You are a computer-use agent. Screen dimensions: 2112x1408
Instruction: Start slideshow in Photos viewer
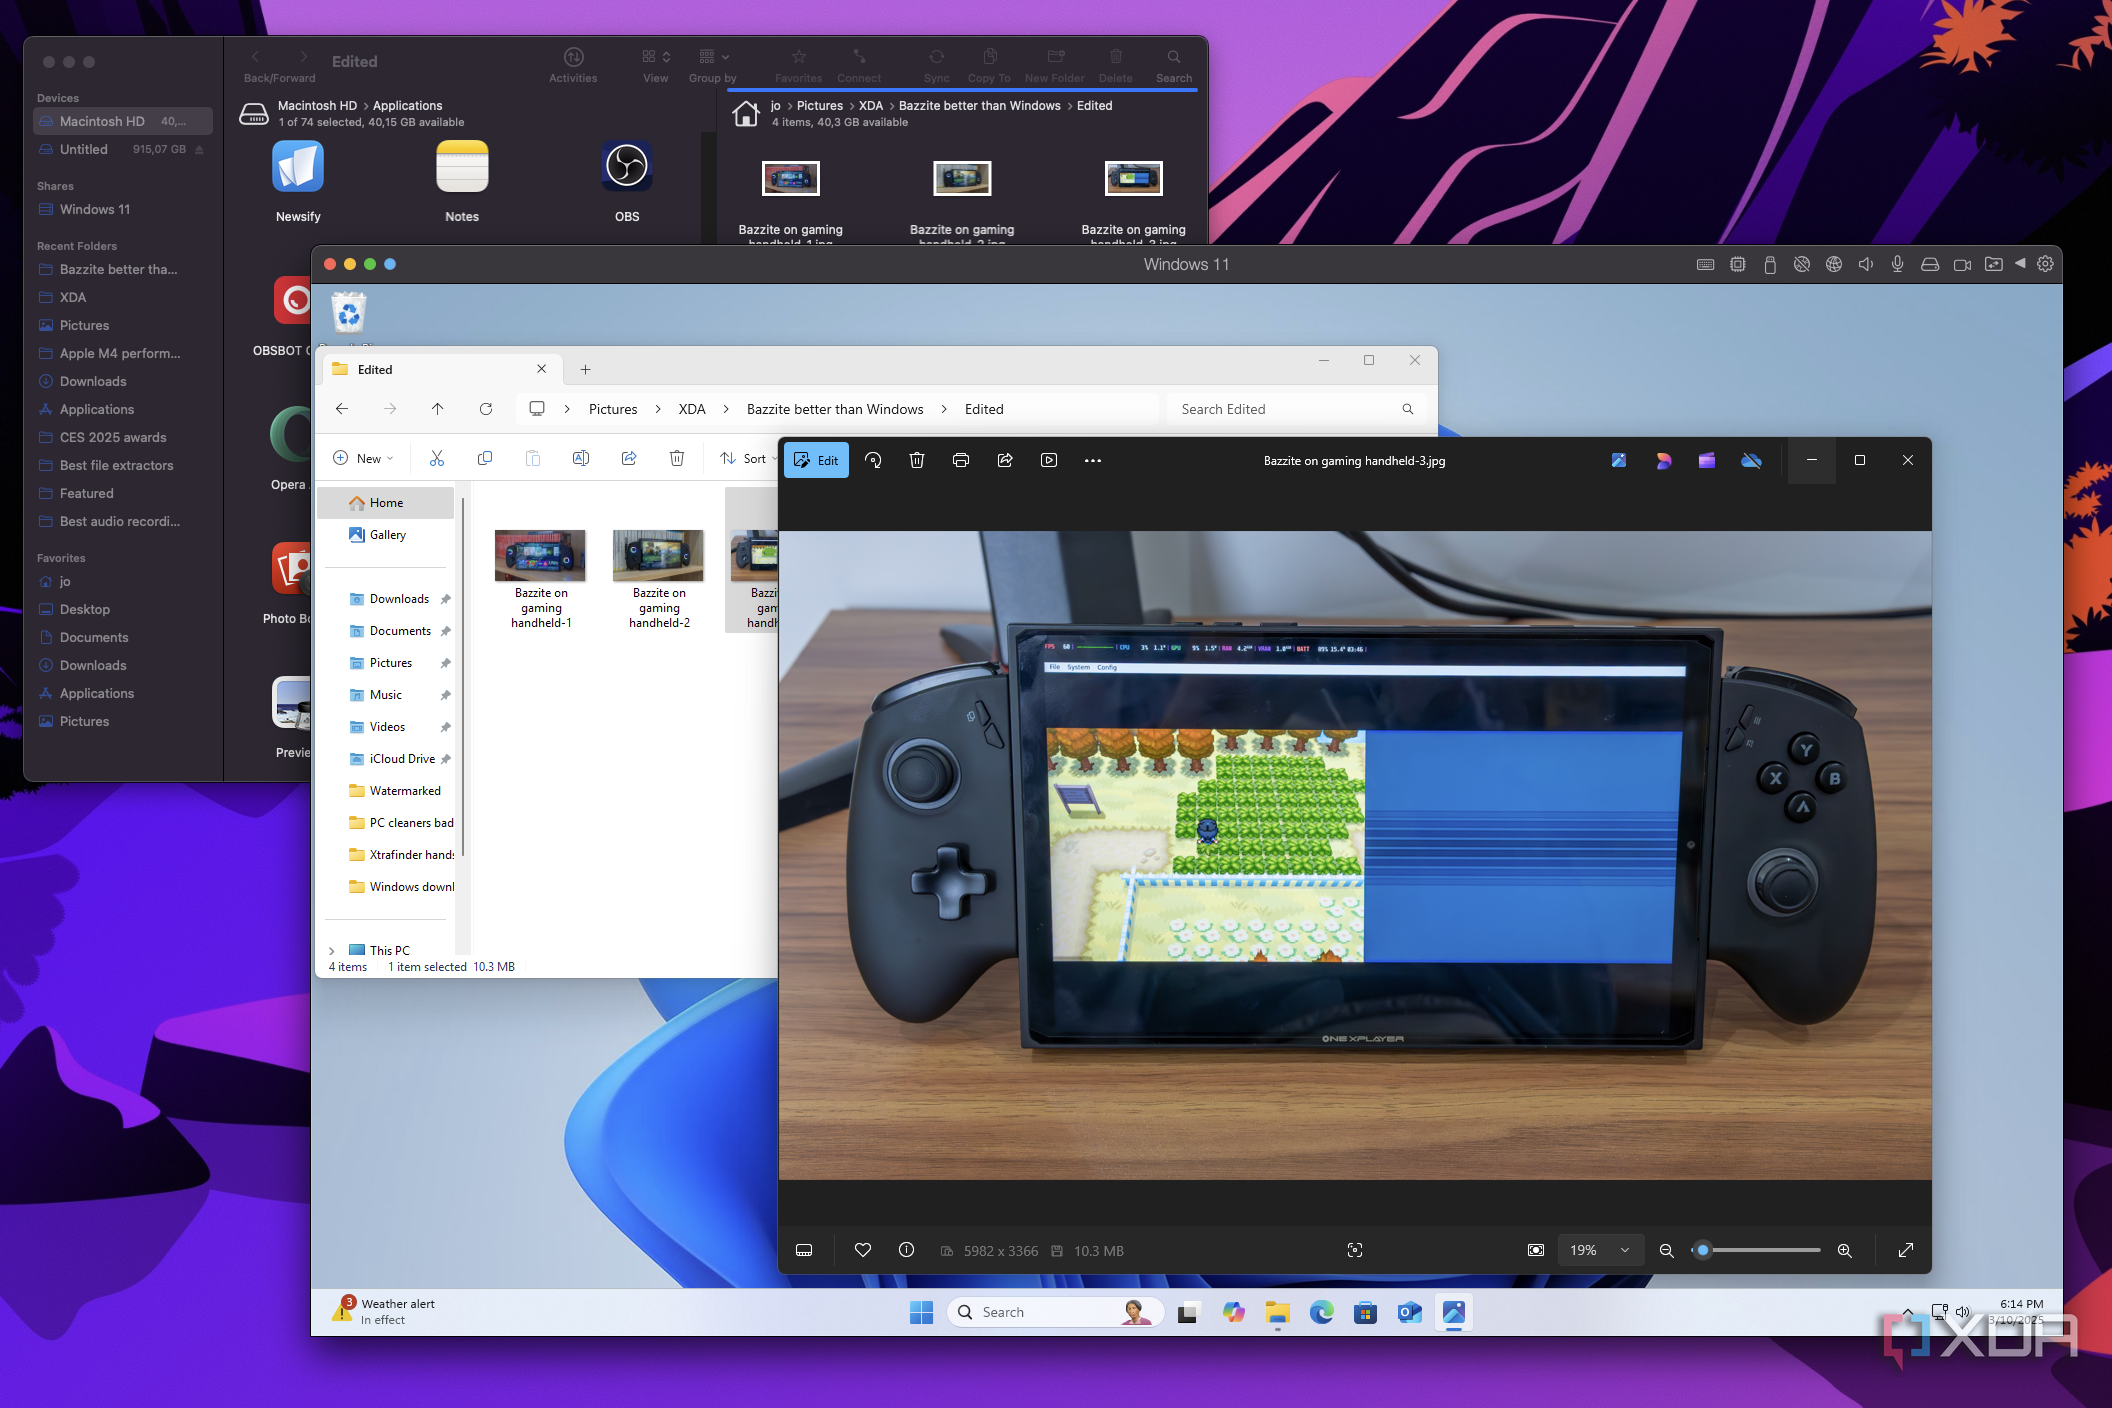pyautogui.click(x=1049, y=460)
